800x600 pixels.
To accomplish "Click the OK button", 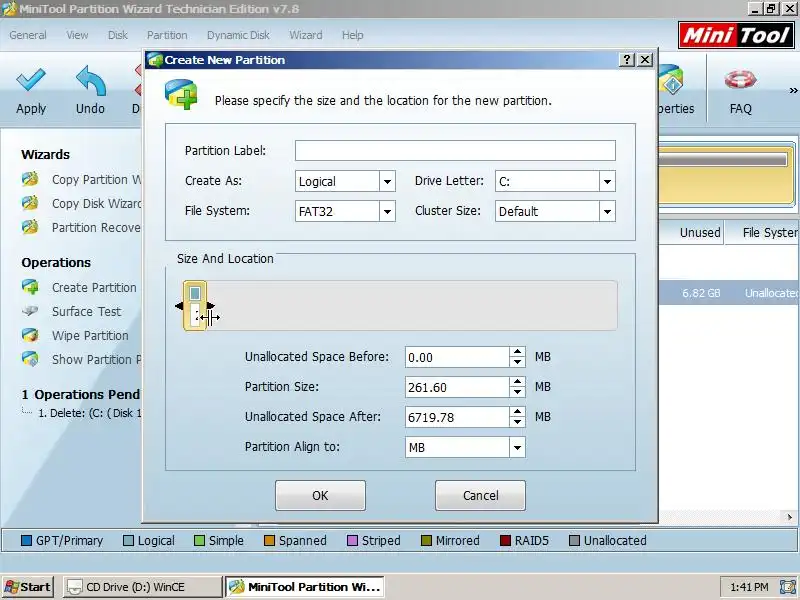I will coord(320,495).
